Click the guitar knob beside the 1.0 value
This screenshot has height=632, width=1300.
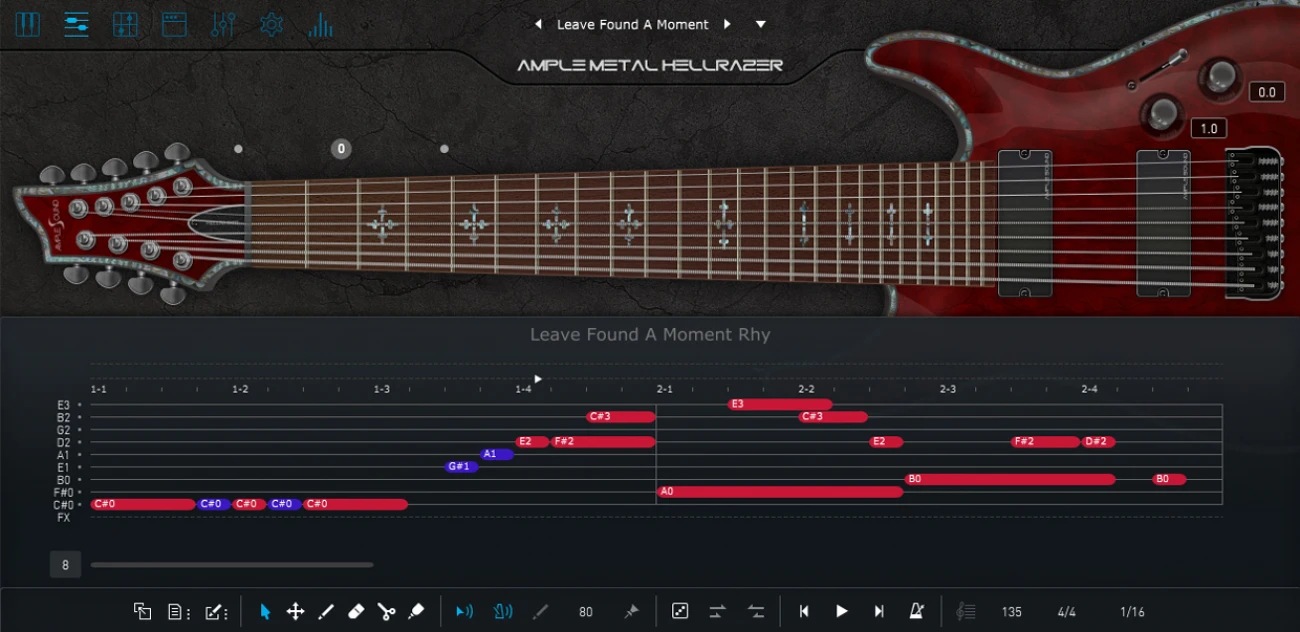[1161, 114]
